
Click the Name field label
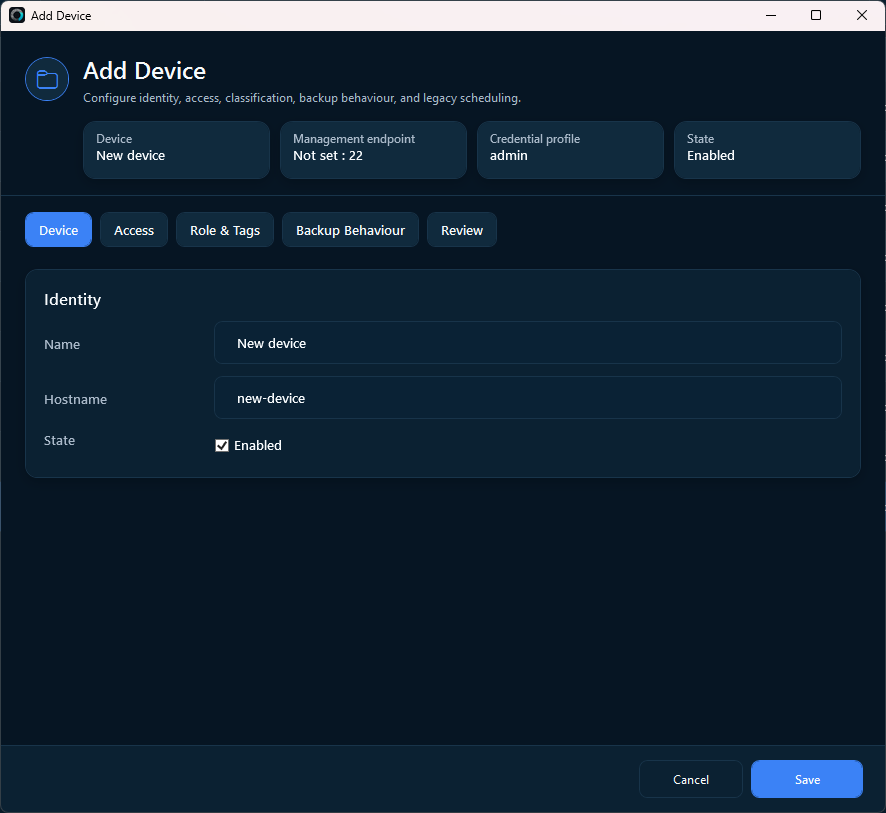point(62,344)
